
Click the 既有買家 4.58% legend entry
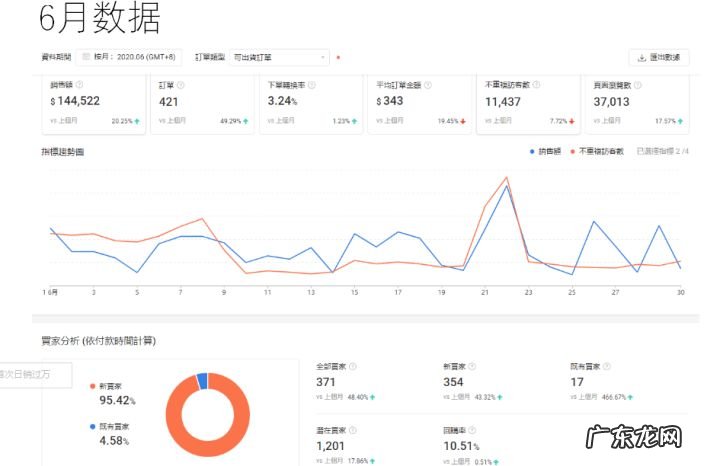(x=110, y=434)
